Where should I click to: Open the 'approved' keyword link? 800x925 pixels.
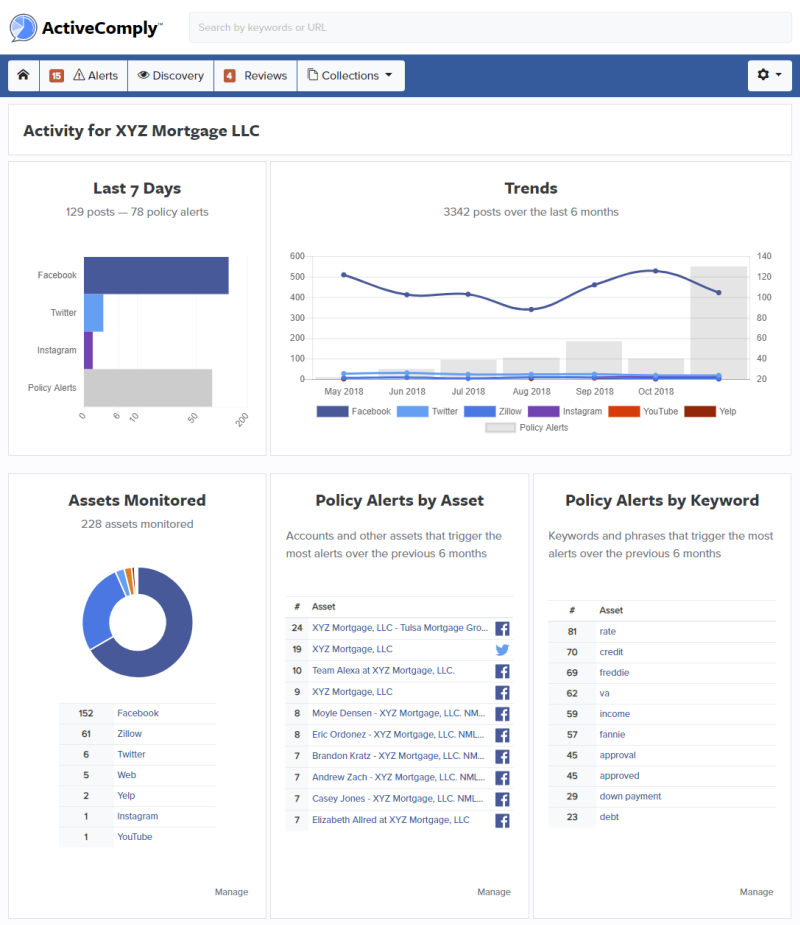point(619,776)
